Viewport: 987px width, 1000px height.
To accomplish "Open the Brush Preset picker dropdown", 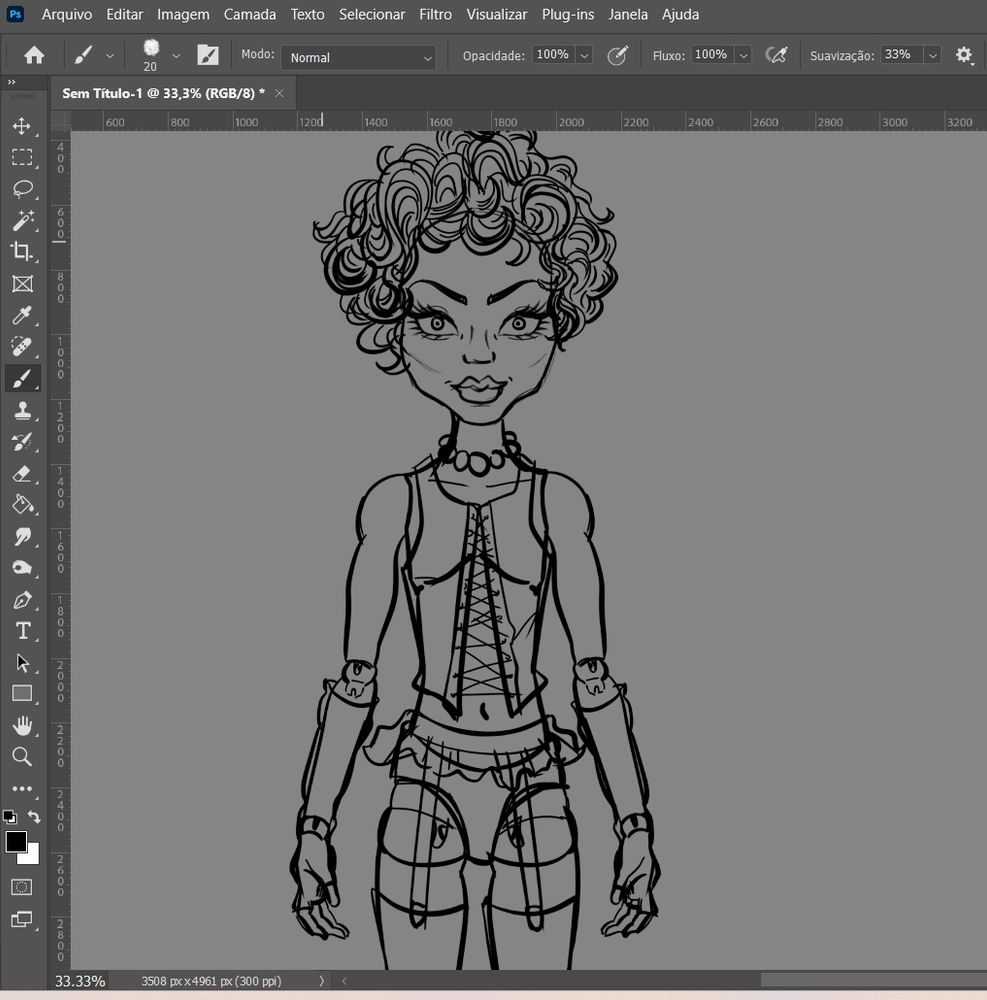I will point(176,56).
